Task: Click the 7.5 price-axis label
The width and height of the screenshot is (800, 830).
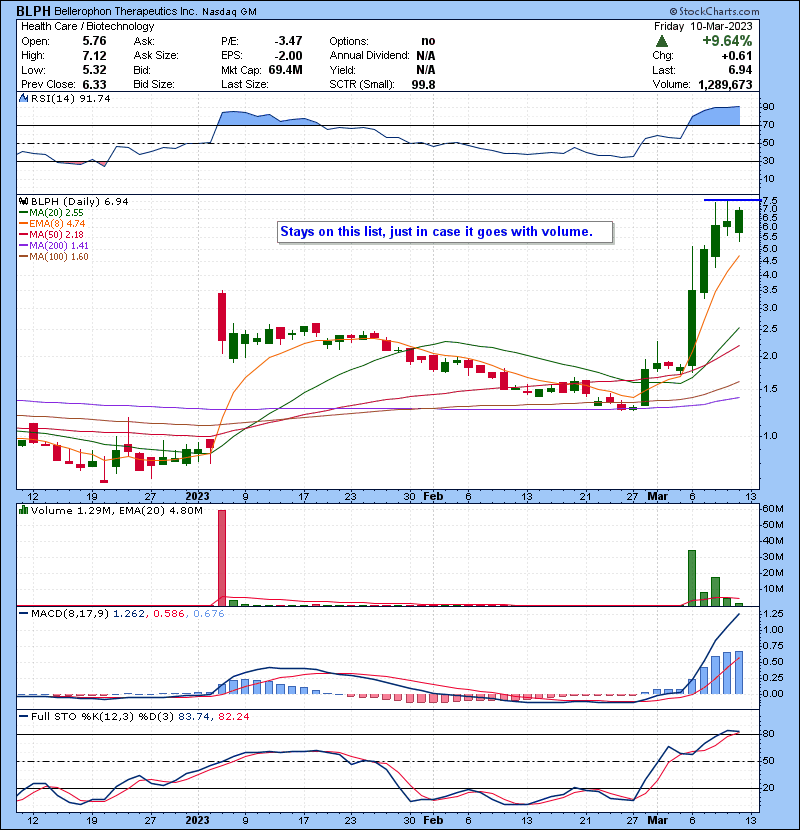Action: [770, 201]
